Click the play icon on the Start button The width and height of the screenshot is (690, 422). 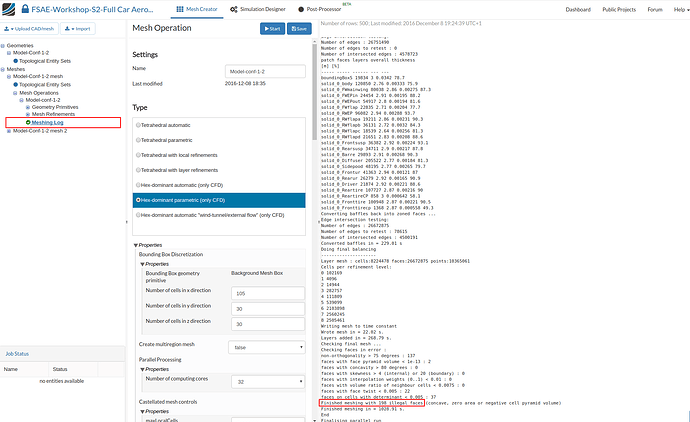[x=266, y=29]
